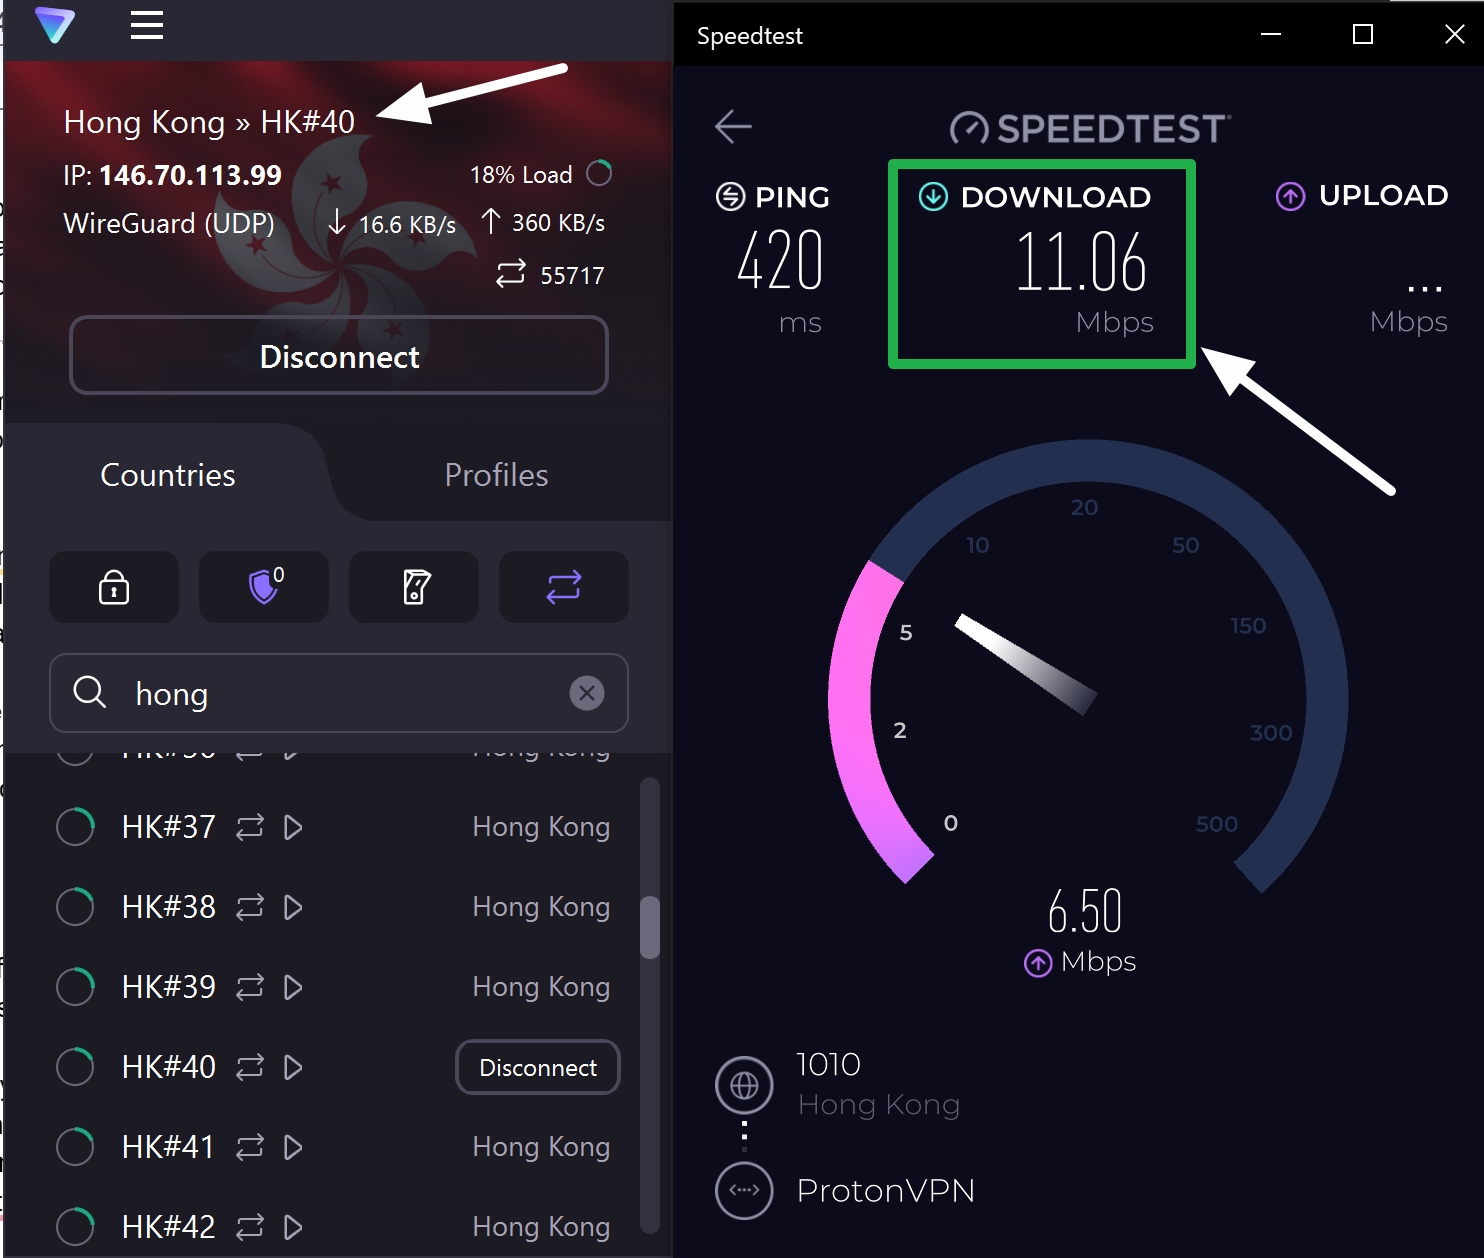Click the UPLOAD result icon
This screenshot has width=1484, height=1258.
pos(1291,196)
